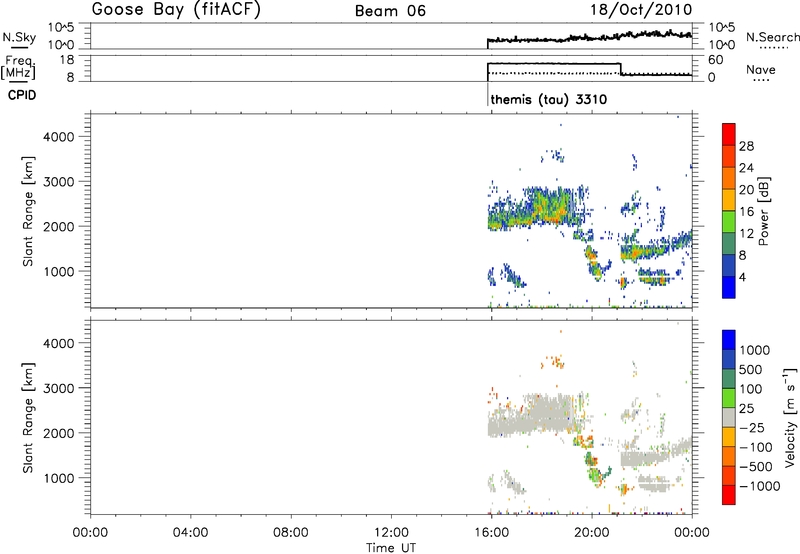Click the '08:00' time tick label
Screen dimensions: 800x554
291,533
